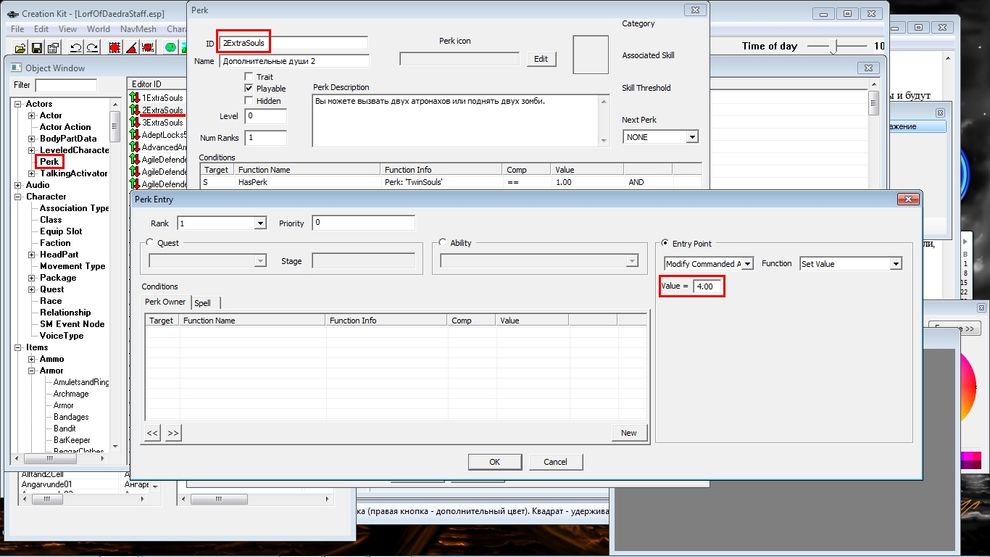Click the Save plugin toolbar icon
990x557 pixels.
click(x=38, y=47)
